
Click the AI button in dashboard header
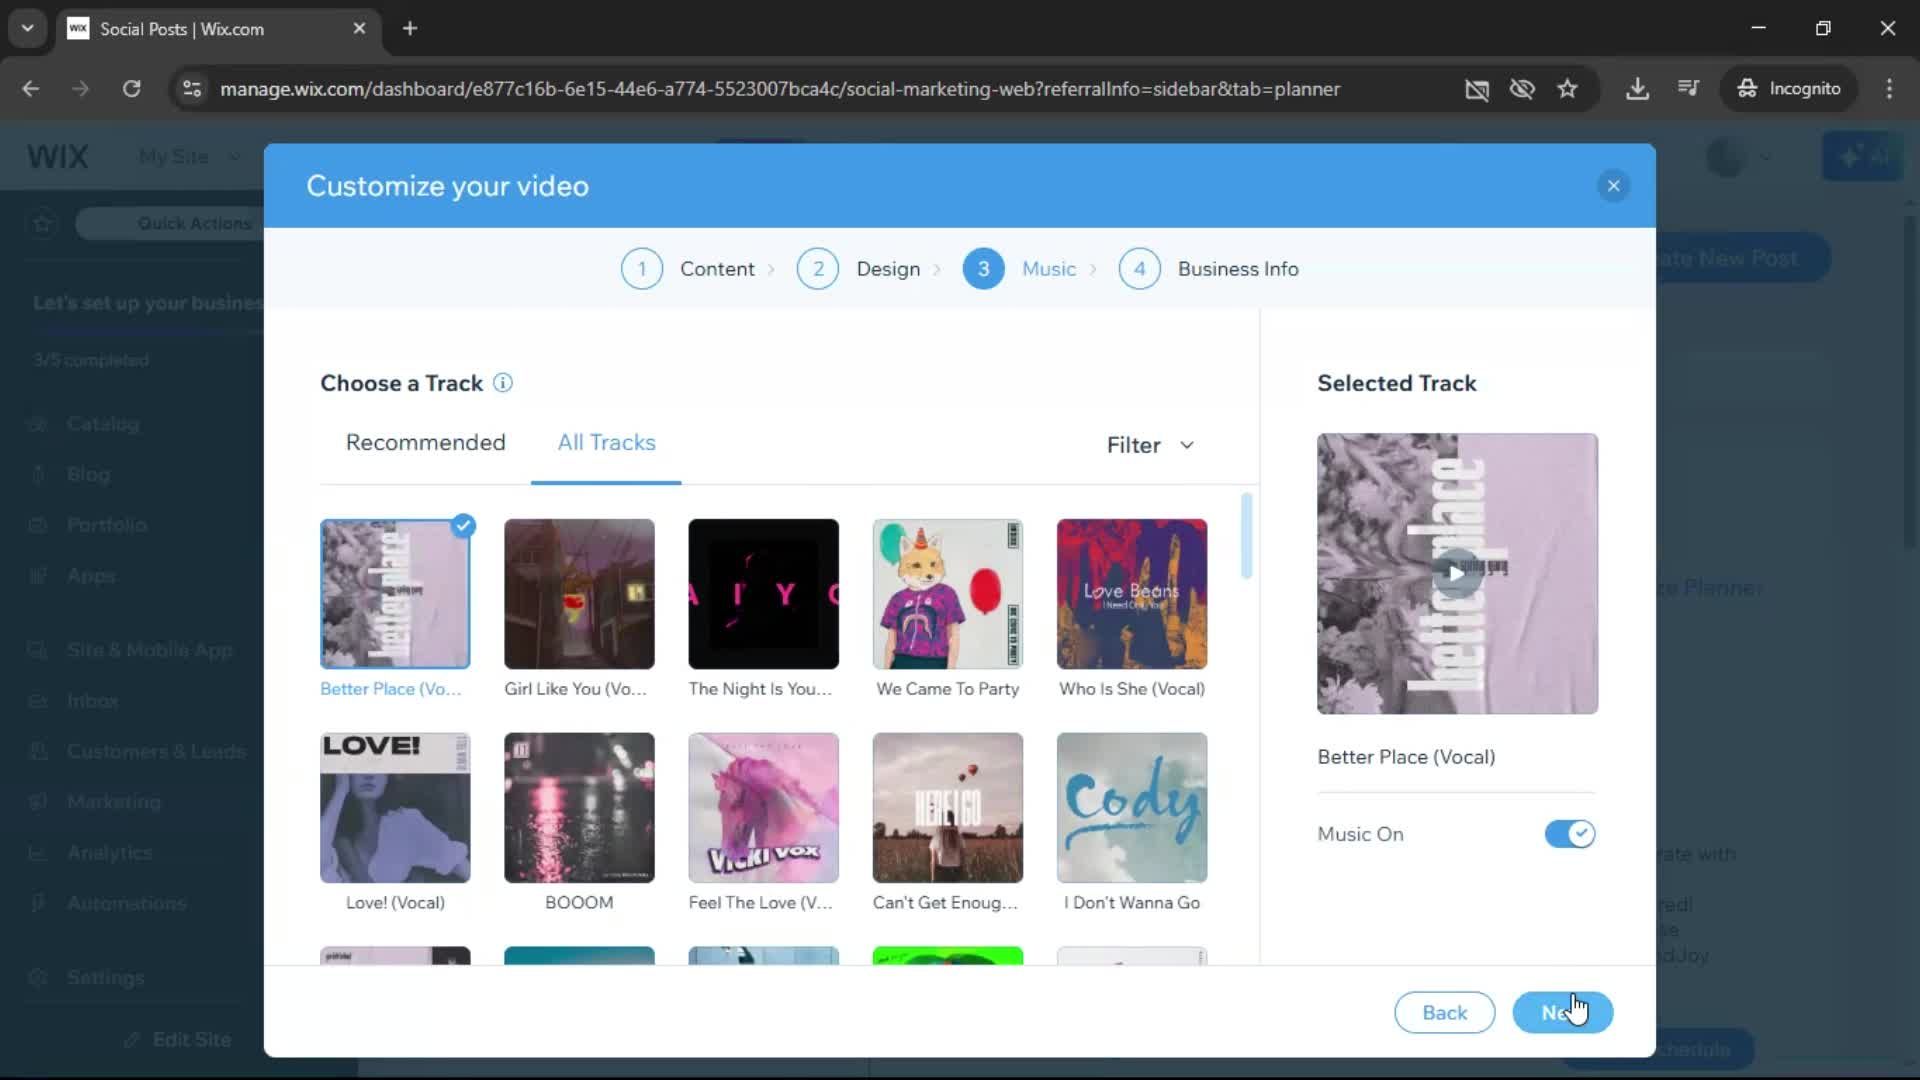1861,157
